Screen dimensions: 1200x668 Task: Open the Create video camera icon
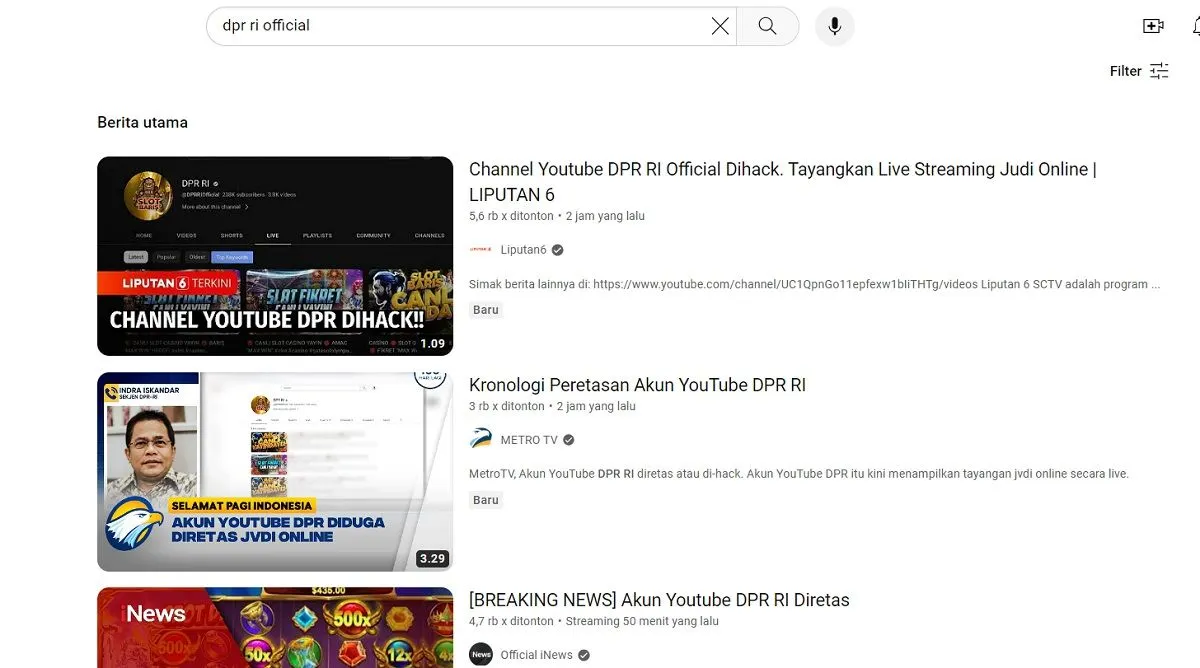coord(1153,26)
